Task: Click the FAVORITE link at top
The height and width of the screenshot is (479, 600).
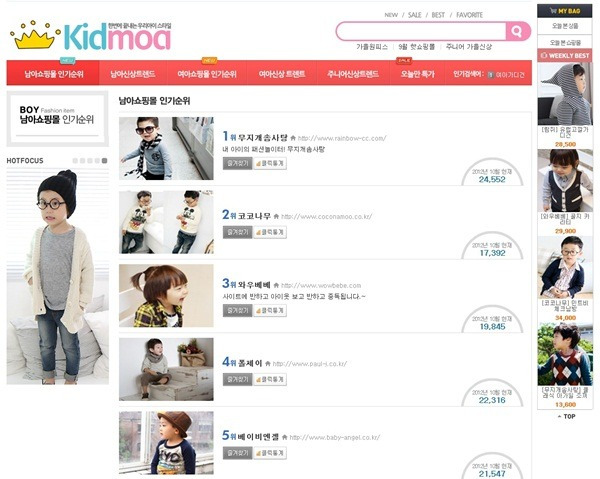Action: (470, 15)
